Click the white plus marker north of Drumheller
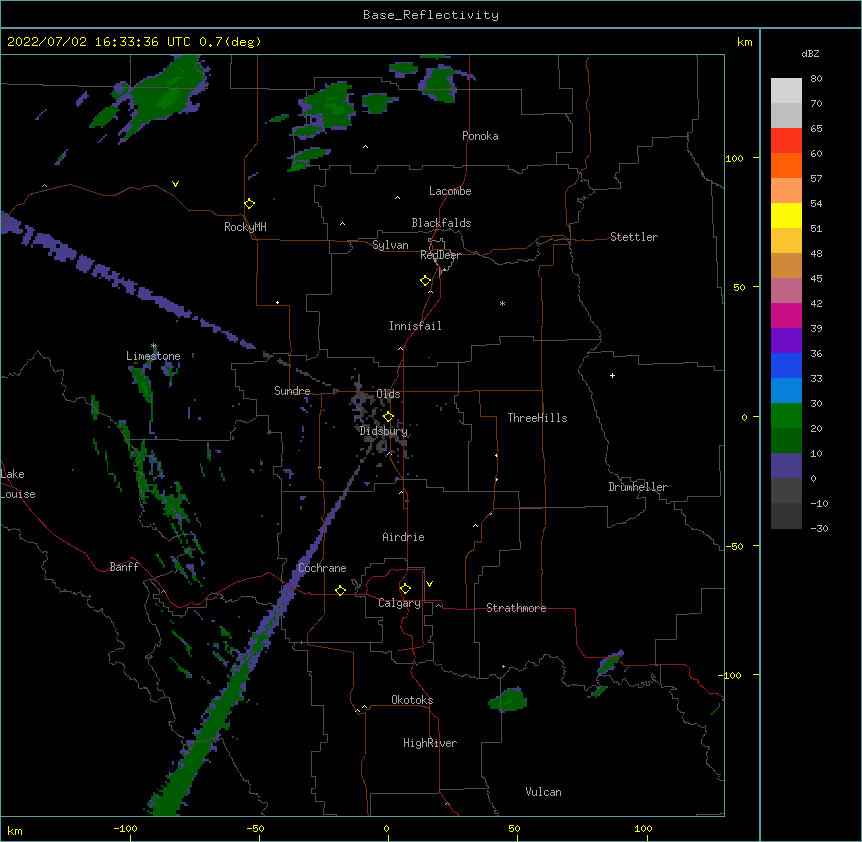Viewport: 862px width, 842px height. (612, 375)
